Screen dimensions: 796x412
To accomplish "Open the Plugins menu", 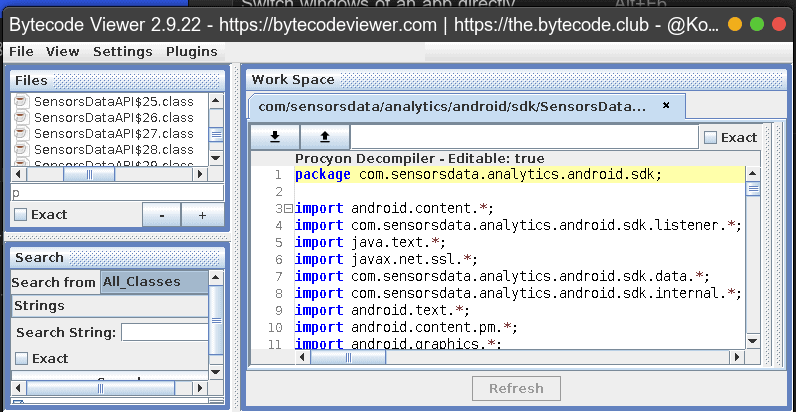I will 192,52.
